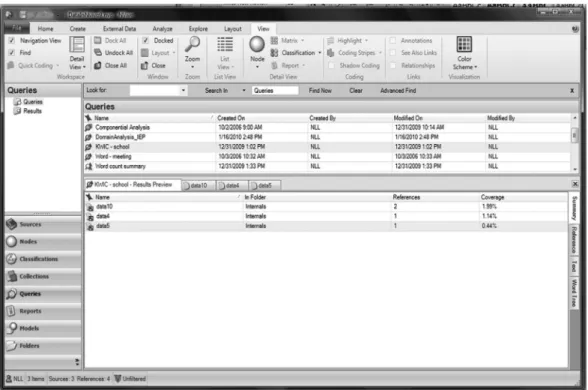588x390 pixels.
Task: Toggle the Relationships checkbox
Action: click(393, 65)
